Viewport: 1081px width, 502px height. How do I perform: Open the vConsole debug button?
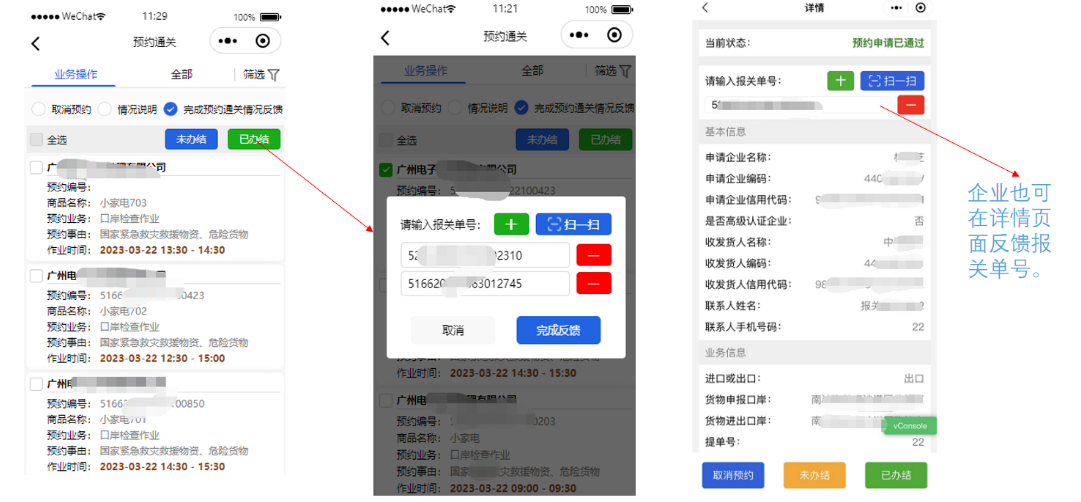[911, 426]
